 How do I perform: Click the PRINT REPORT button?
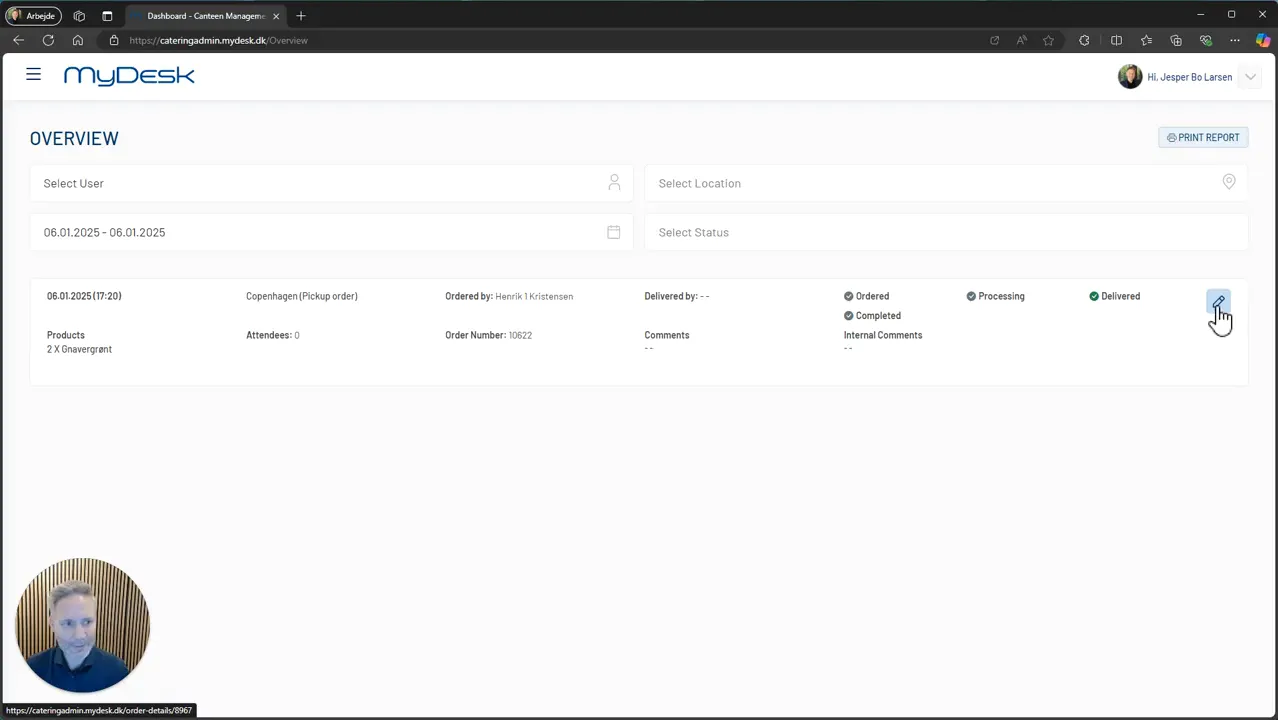coord(1203,138)
